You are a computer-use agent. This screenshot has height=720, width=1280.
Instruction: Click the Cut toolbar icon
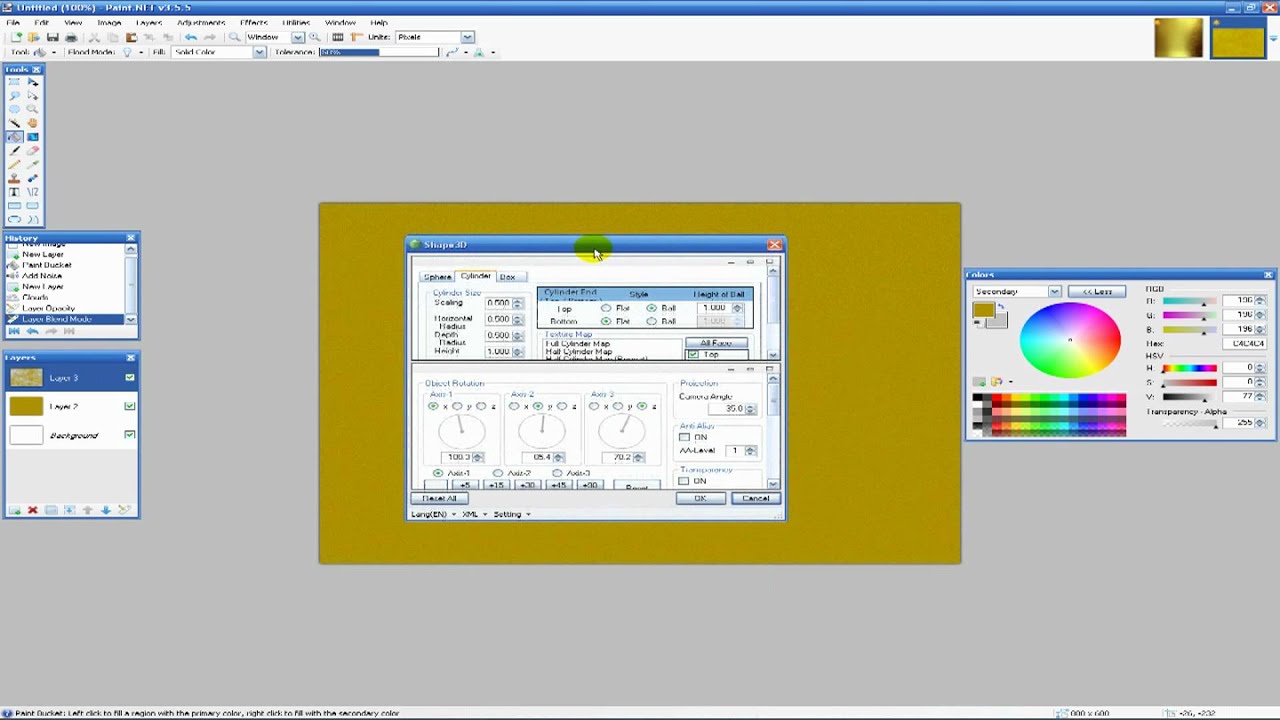coord(94,37)
